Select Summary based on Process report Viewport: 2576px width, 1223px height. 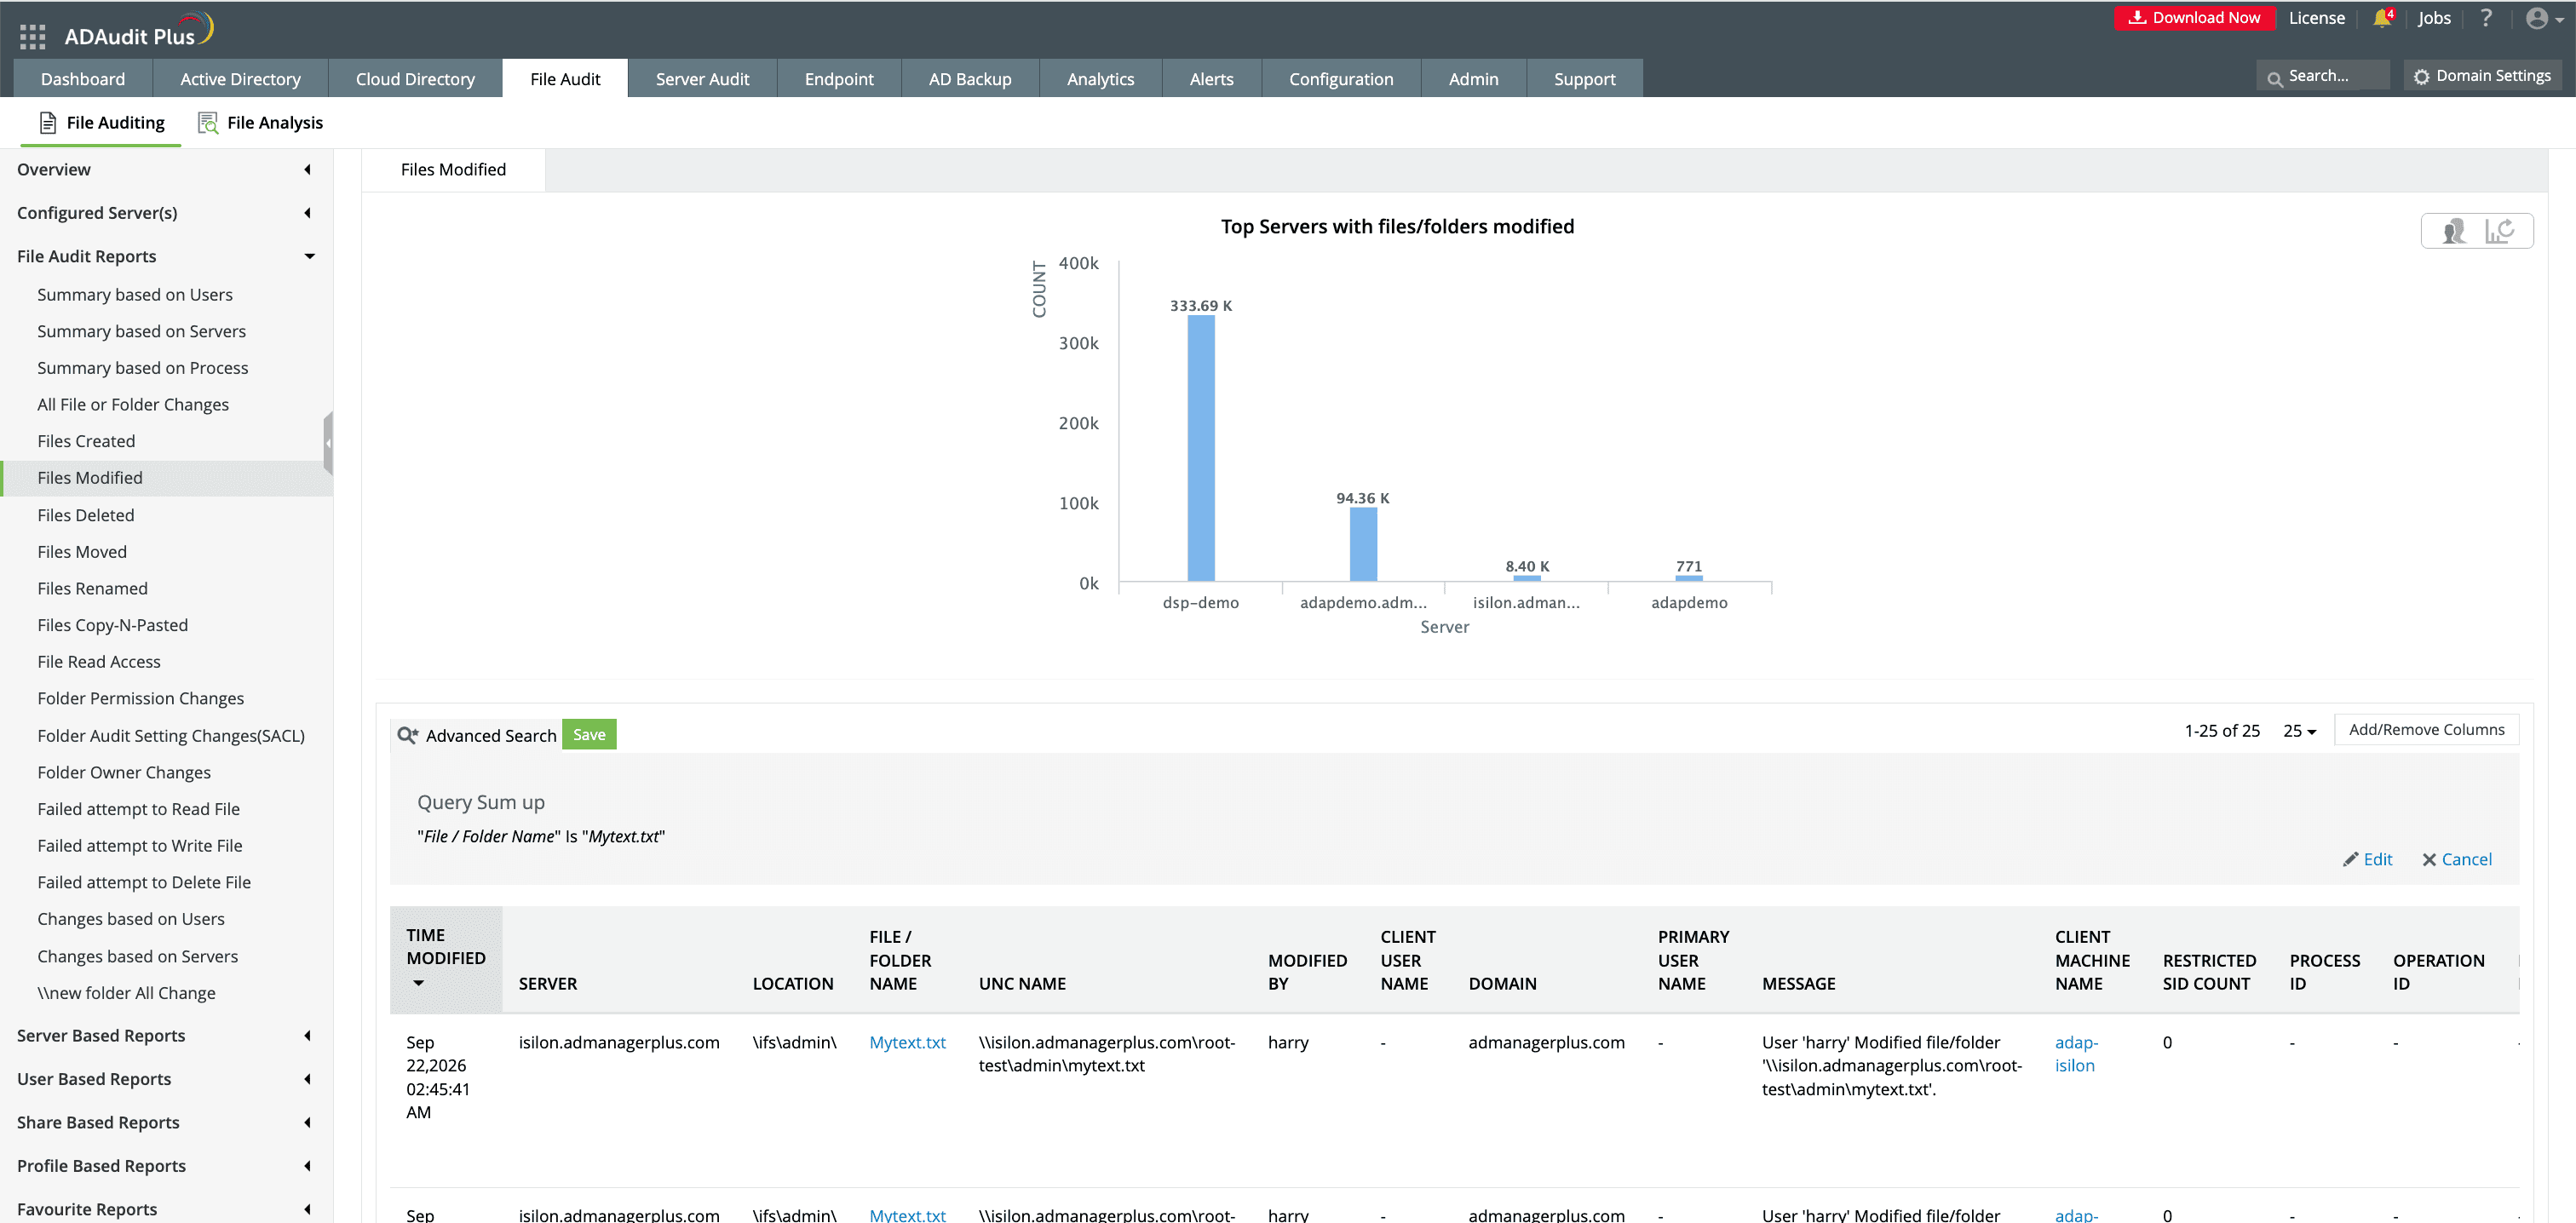142,368
